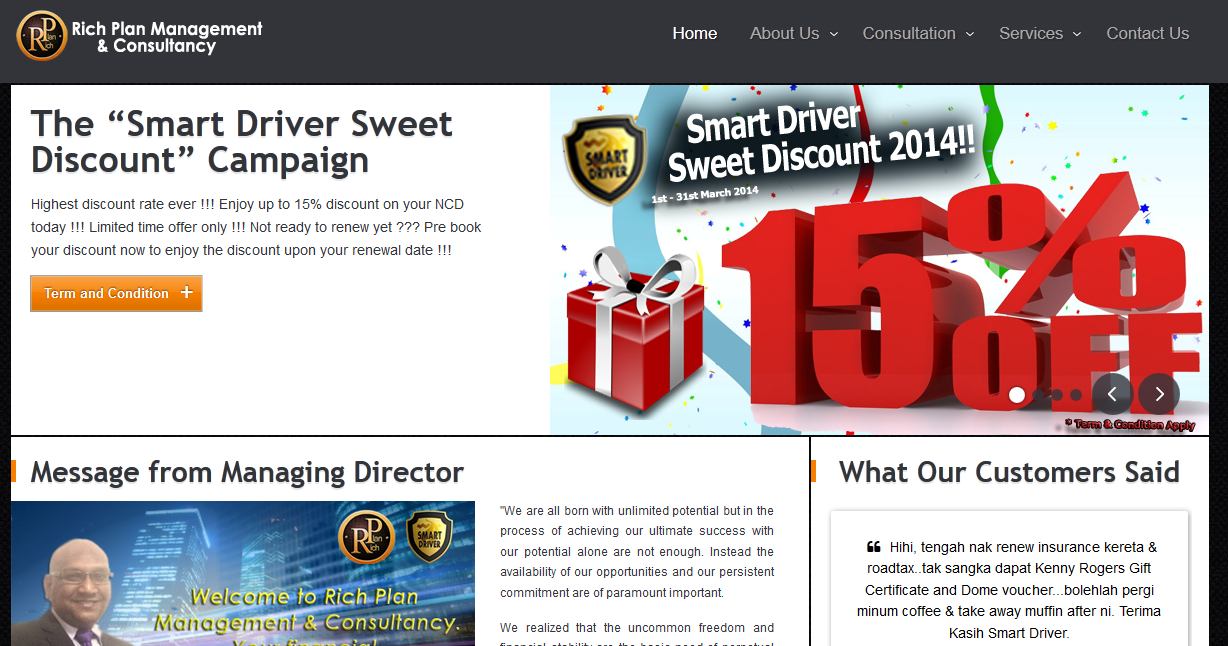Click the '1st - 31st March 2014' date text
Image resolution: width=1228 pixels, height=646 pixels.
705,195
